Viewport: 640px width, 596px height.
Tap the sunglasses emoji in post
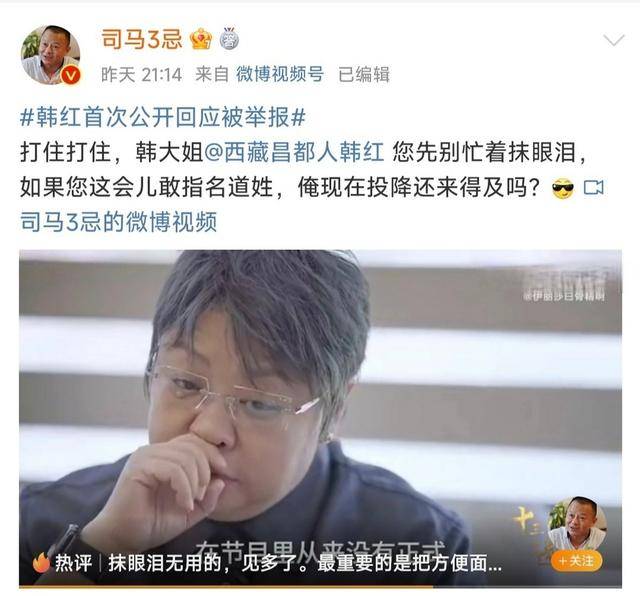[562, 188]
